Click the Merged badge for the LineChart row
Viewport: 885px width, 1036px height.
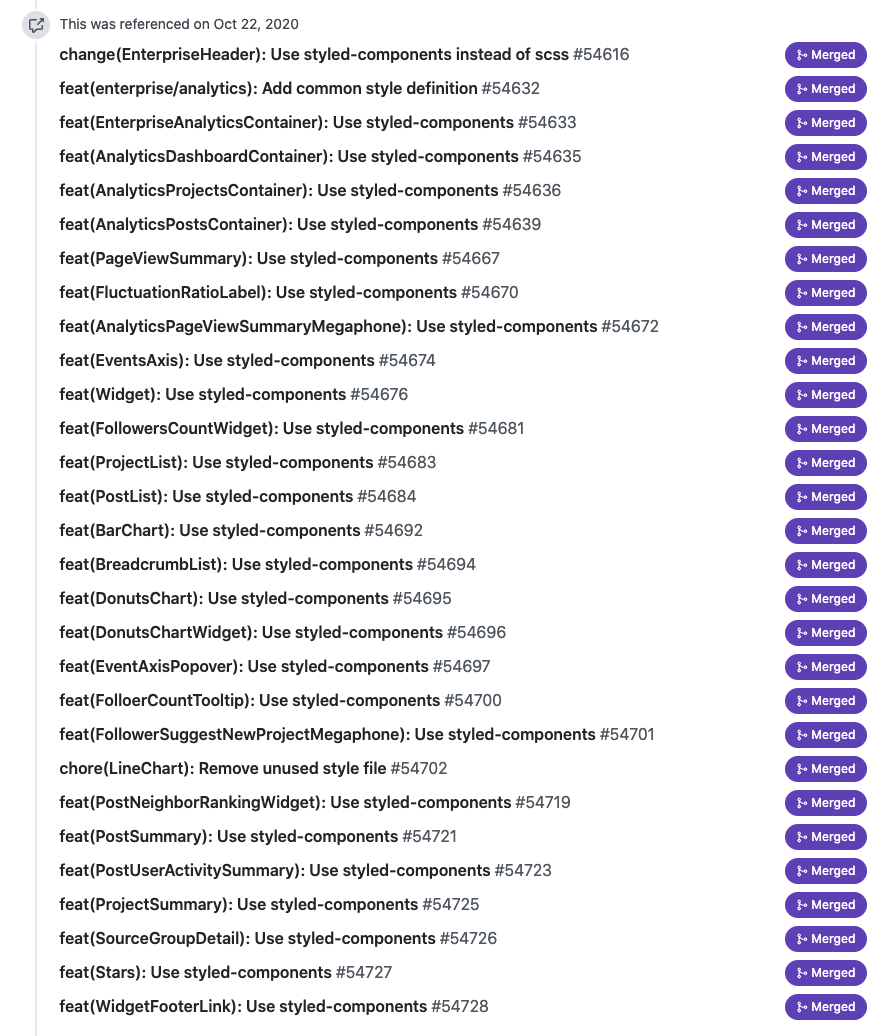point(825,769)
